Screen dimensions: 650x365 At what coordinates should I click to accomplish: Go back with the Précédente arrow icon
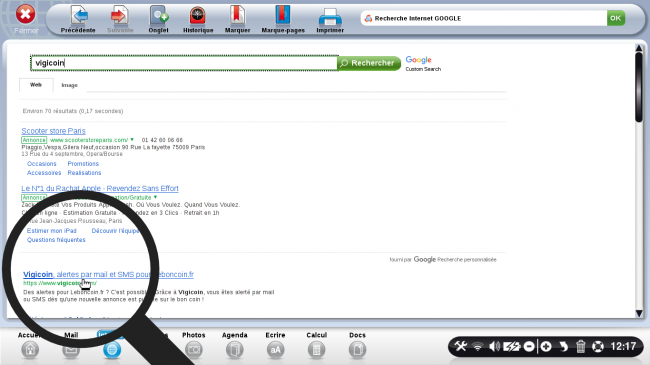[x=79, y=16]
